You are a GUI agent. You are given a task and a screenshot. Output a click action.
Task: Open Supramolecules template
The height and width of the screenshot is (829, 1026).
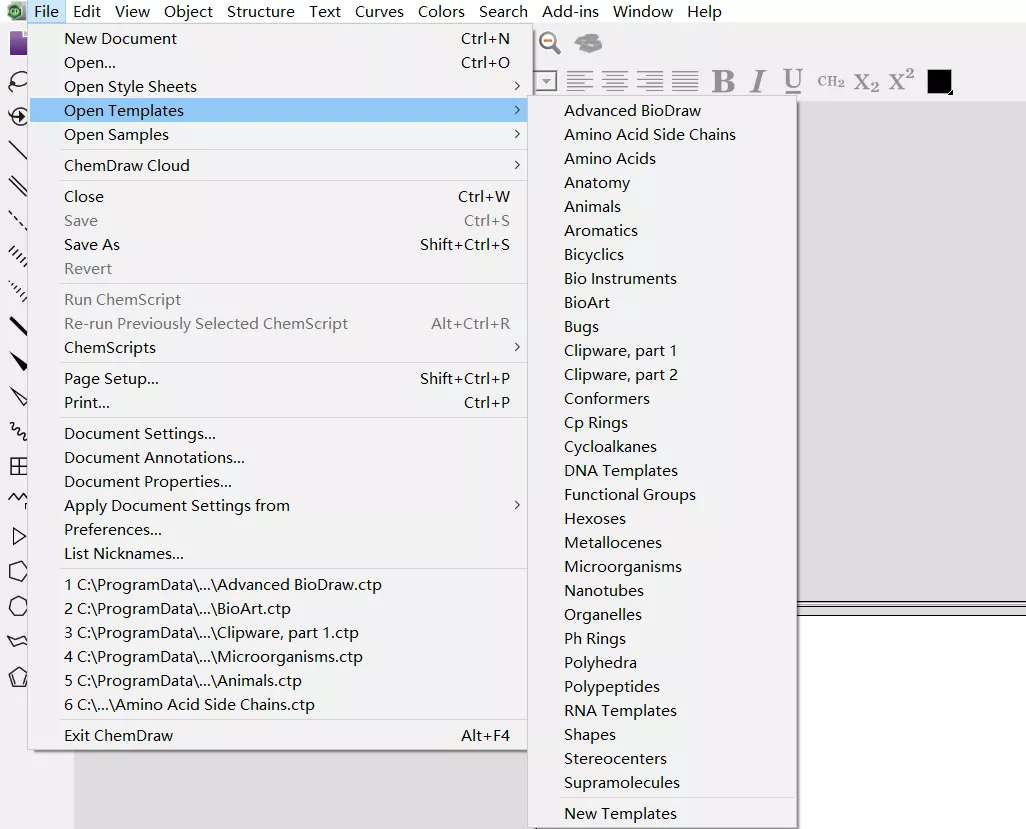pyautogui.click(x=663, y=782)
